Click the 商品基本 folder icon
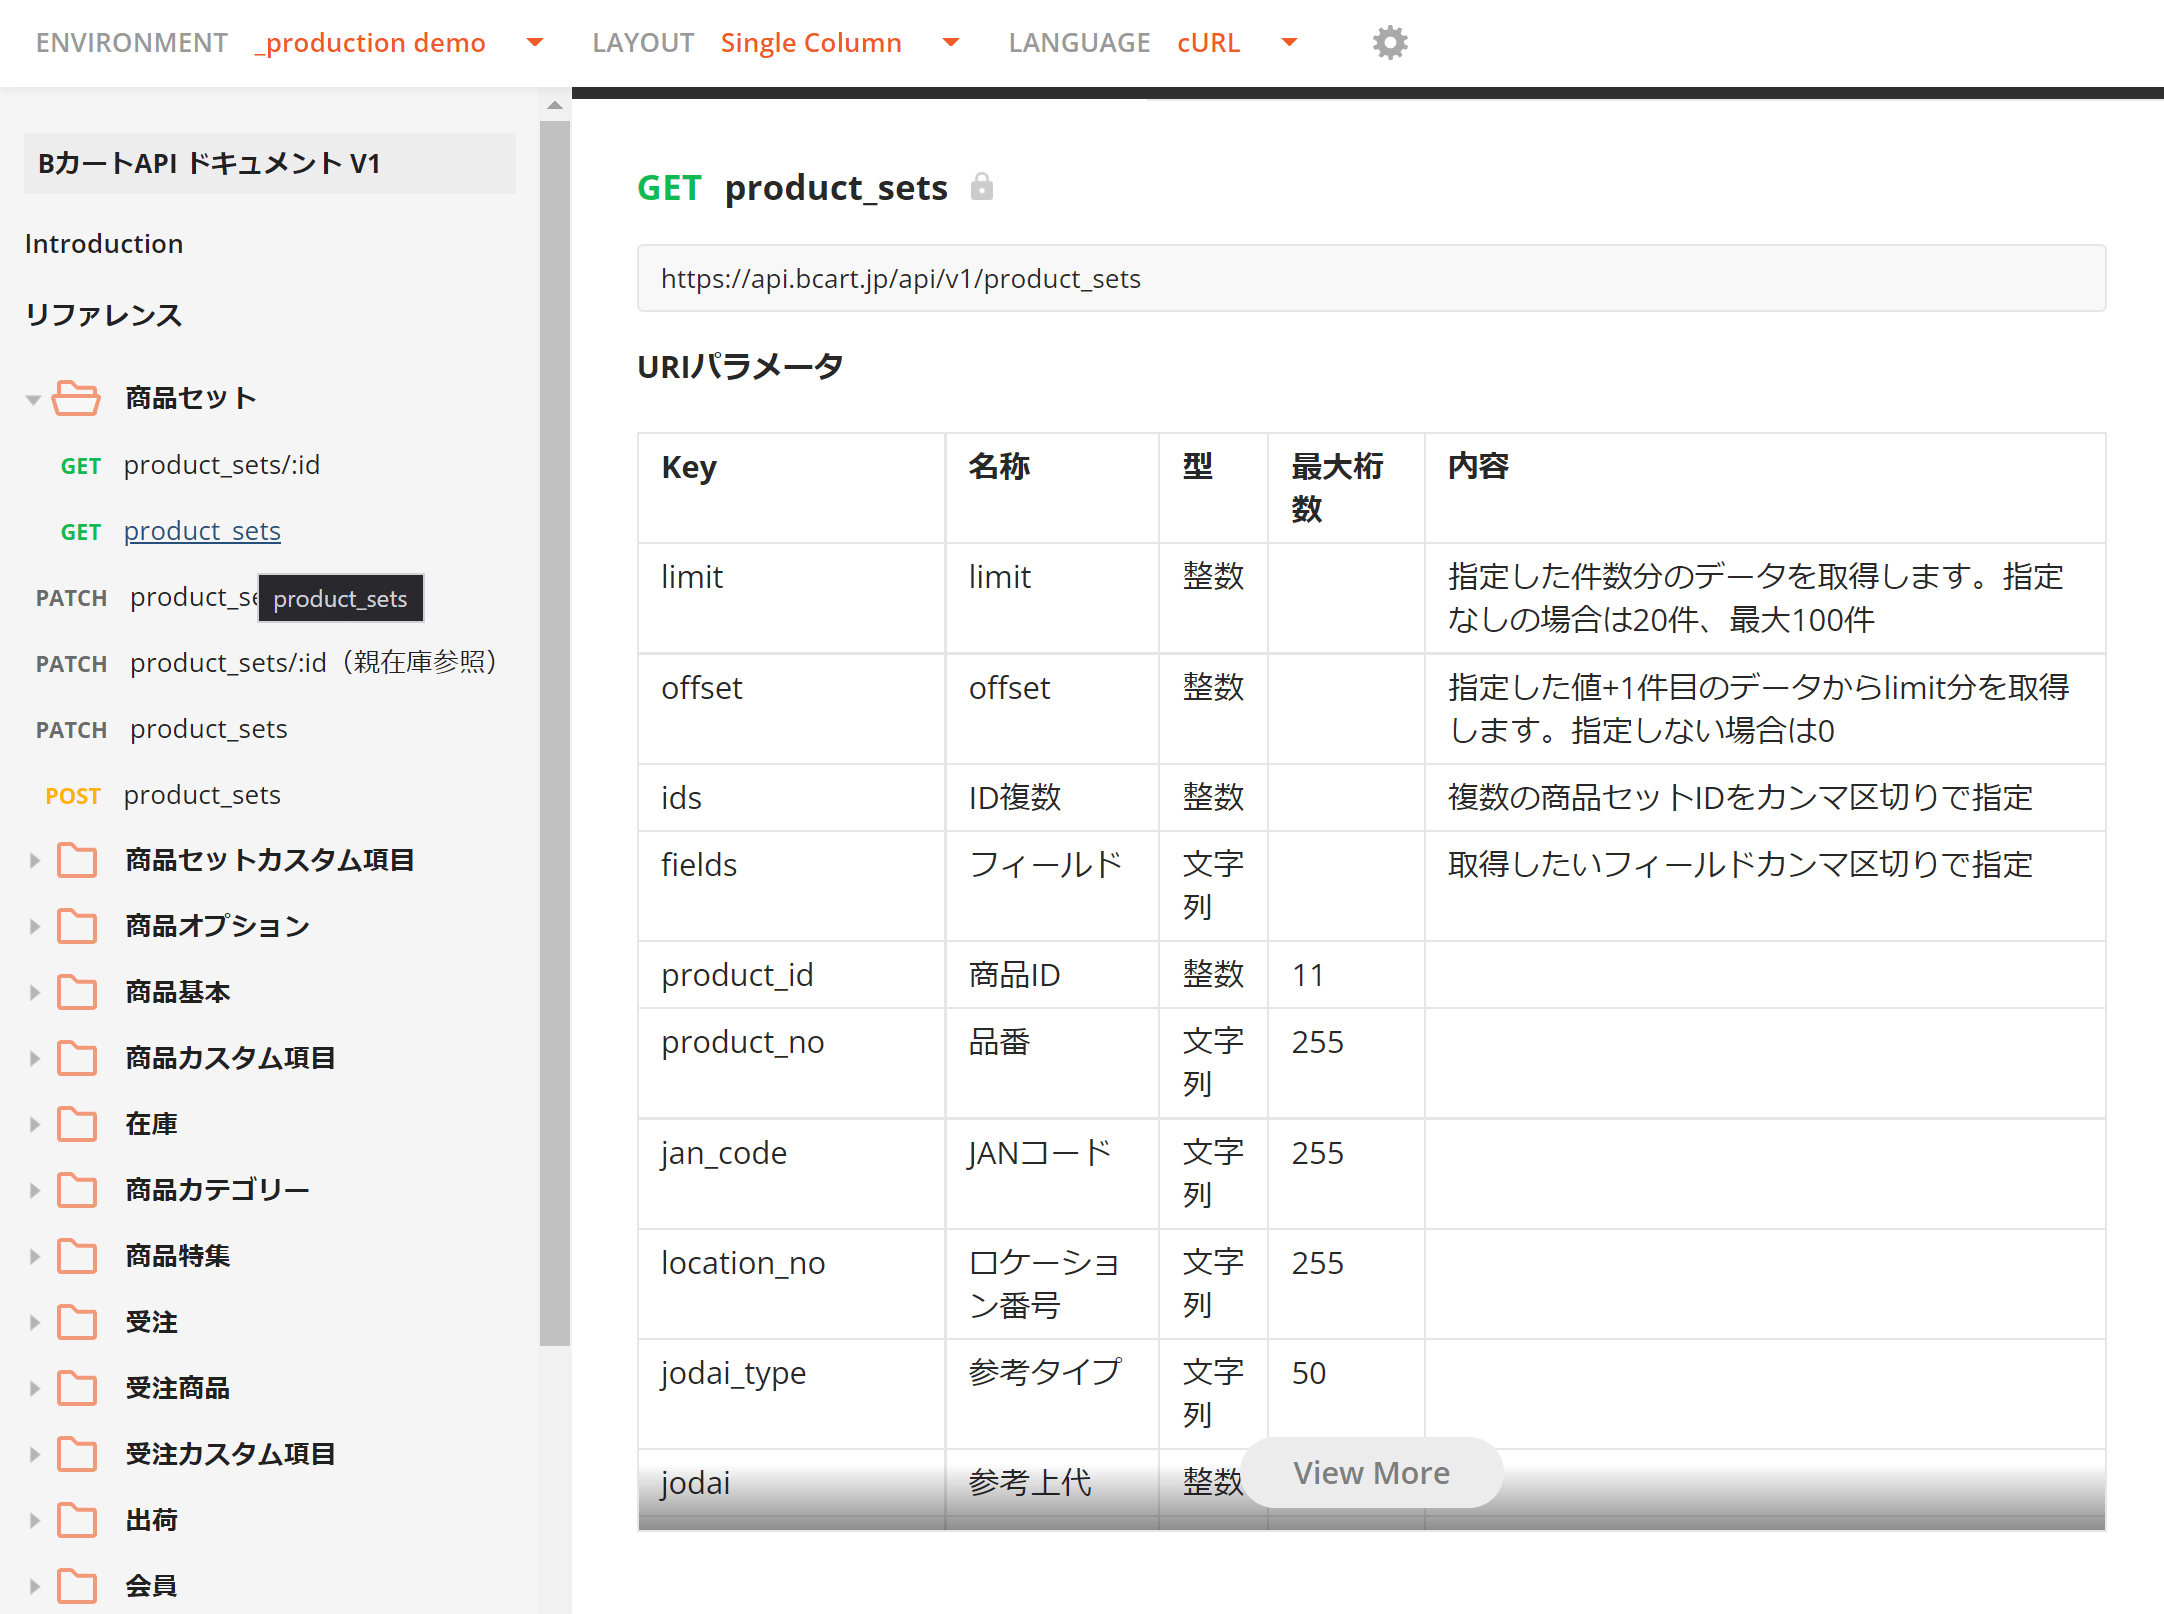The image size is (2164, 1614). pos(77,992)
